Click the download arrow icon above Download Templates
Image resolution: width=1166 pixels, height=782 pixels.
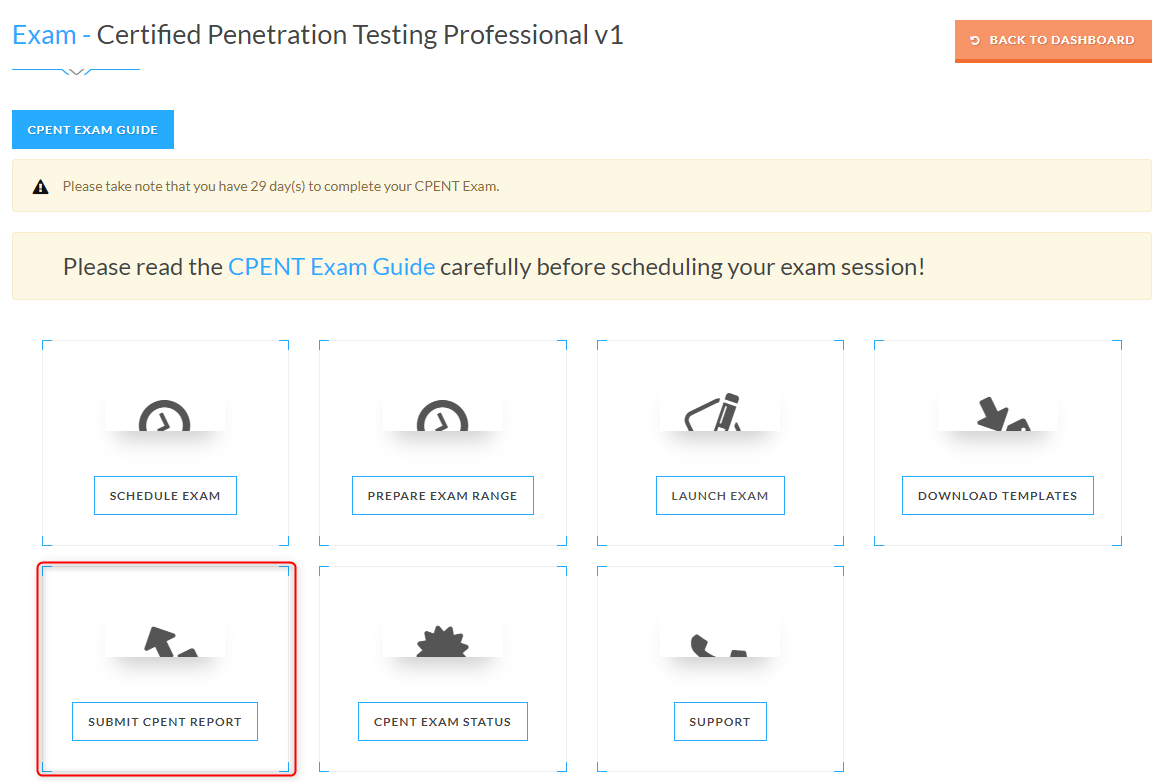tap(997, 415)
